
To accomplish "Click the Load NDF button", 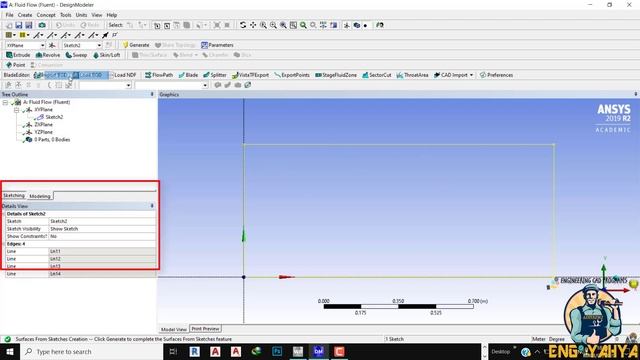I will (x=124, y=75).
